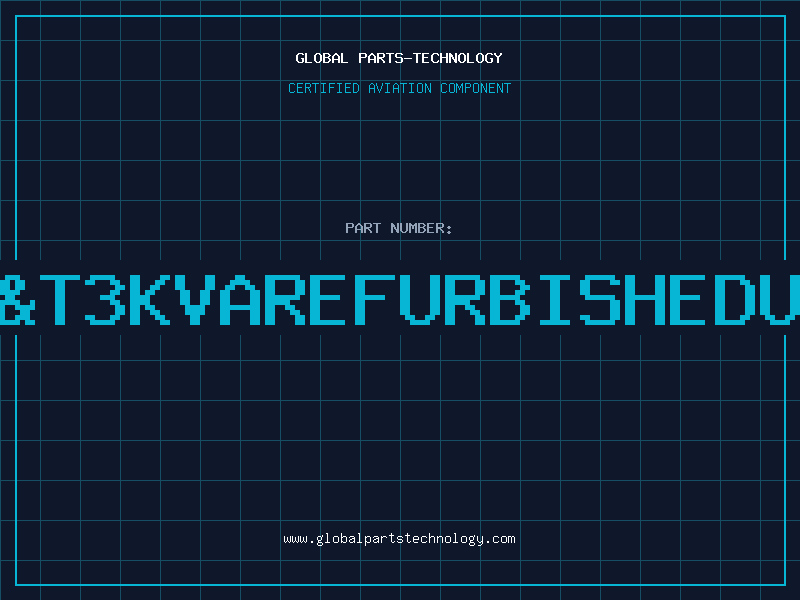Click the GLOBAL PARTS-TECHNOLOGY heading
The image size is (800, 600).
click(x=399, y=58)
